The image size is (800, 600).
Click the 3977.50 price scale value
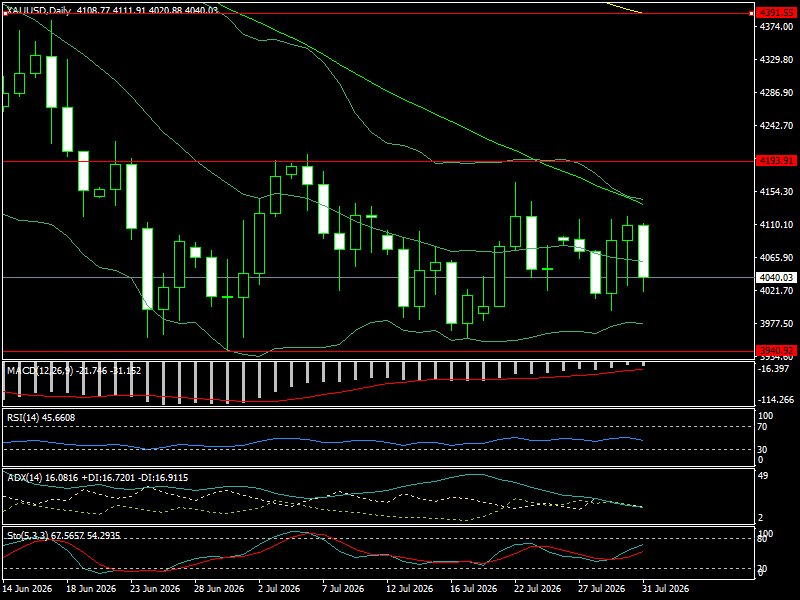(777, 323)
